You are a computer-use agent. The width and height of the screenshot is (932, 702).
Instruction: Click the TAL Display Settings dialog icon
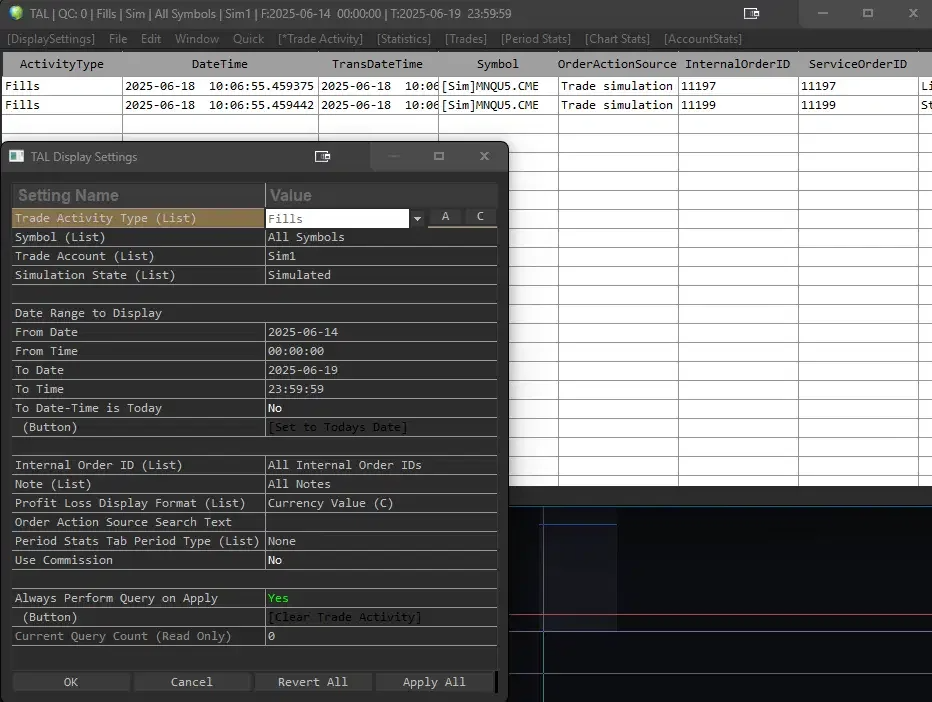click(16, 157)
